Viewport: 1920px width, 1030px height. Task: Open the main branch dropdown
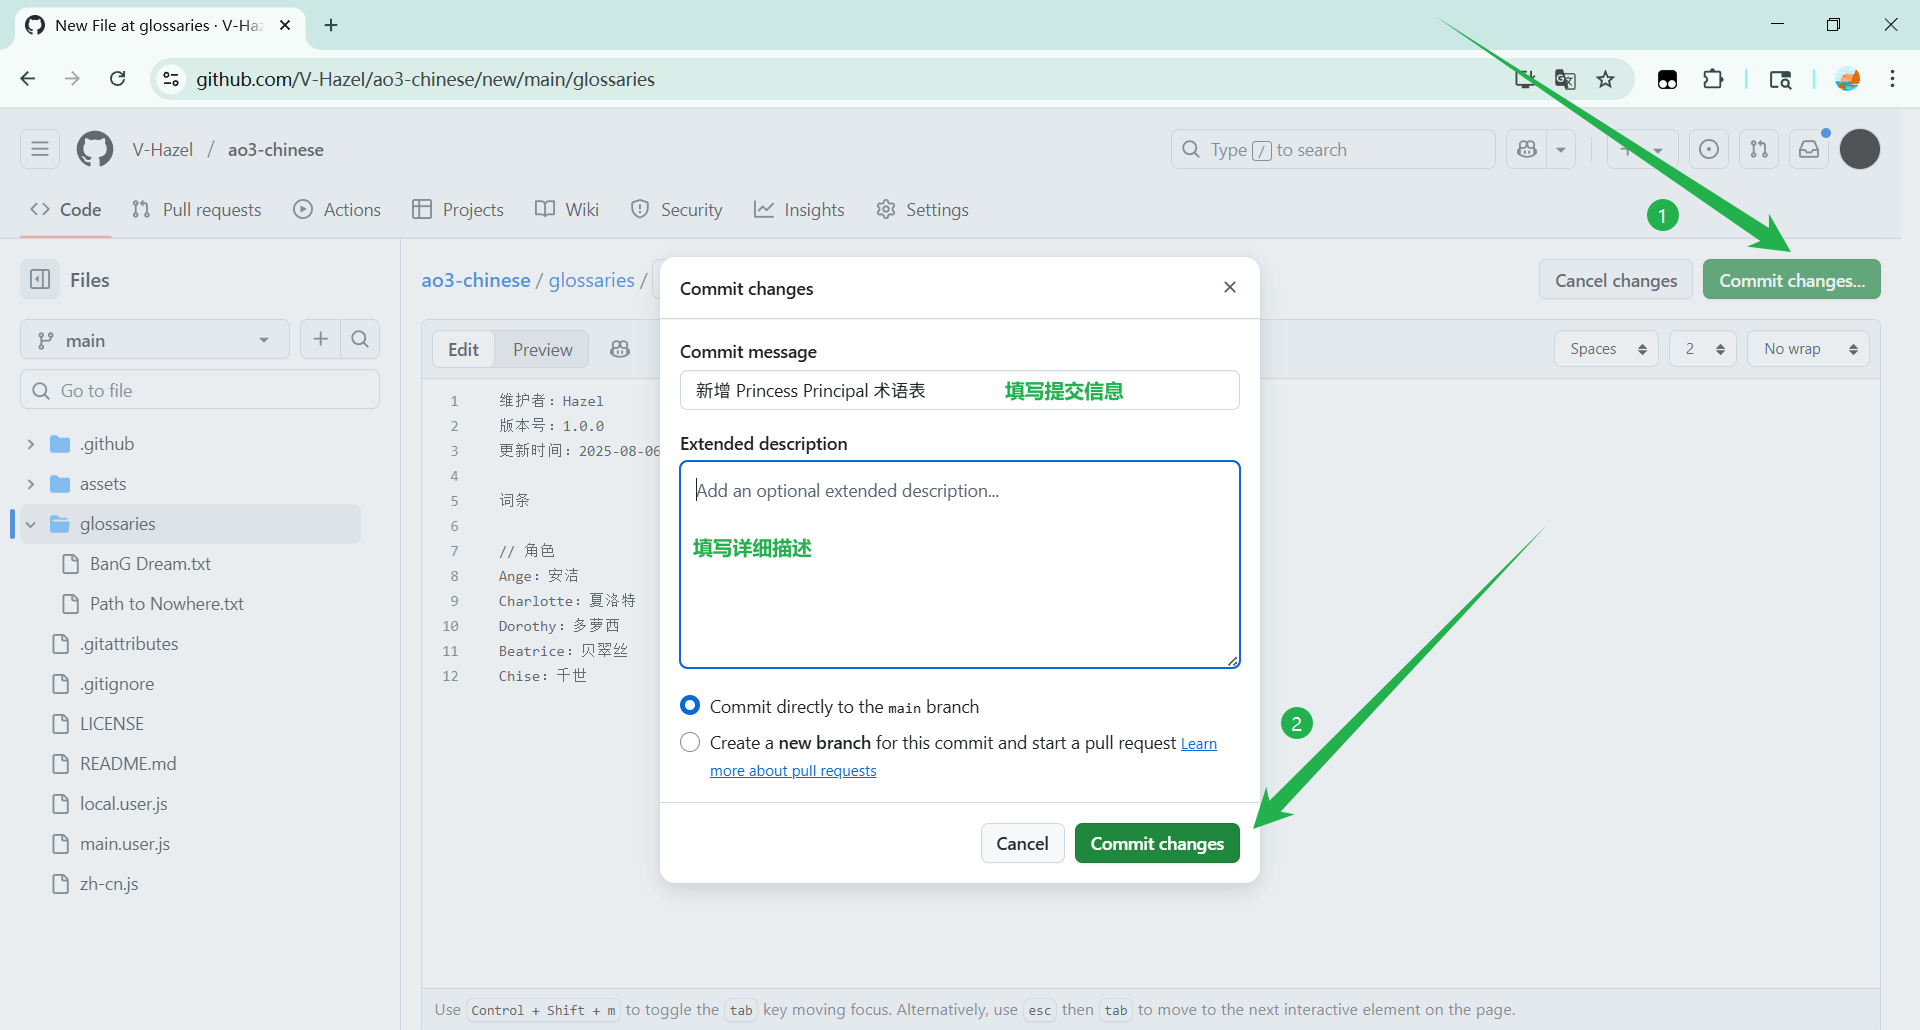point(154,340)
